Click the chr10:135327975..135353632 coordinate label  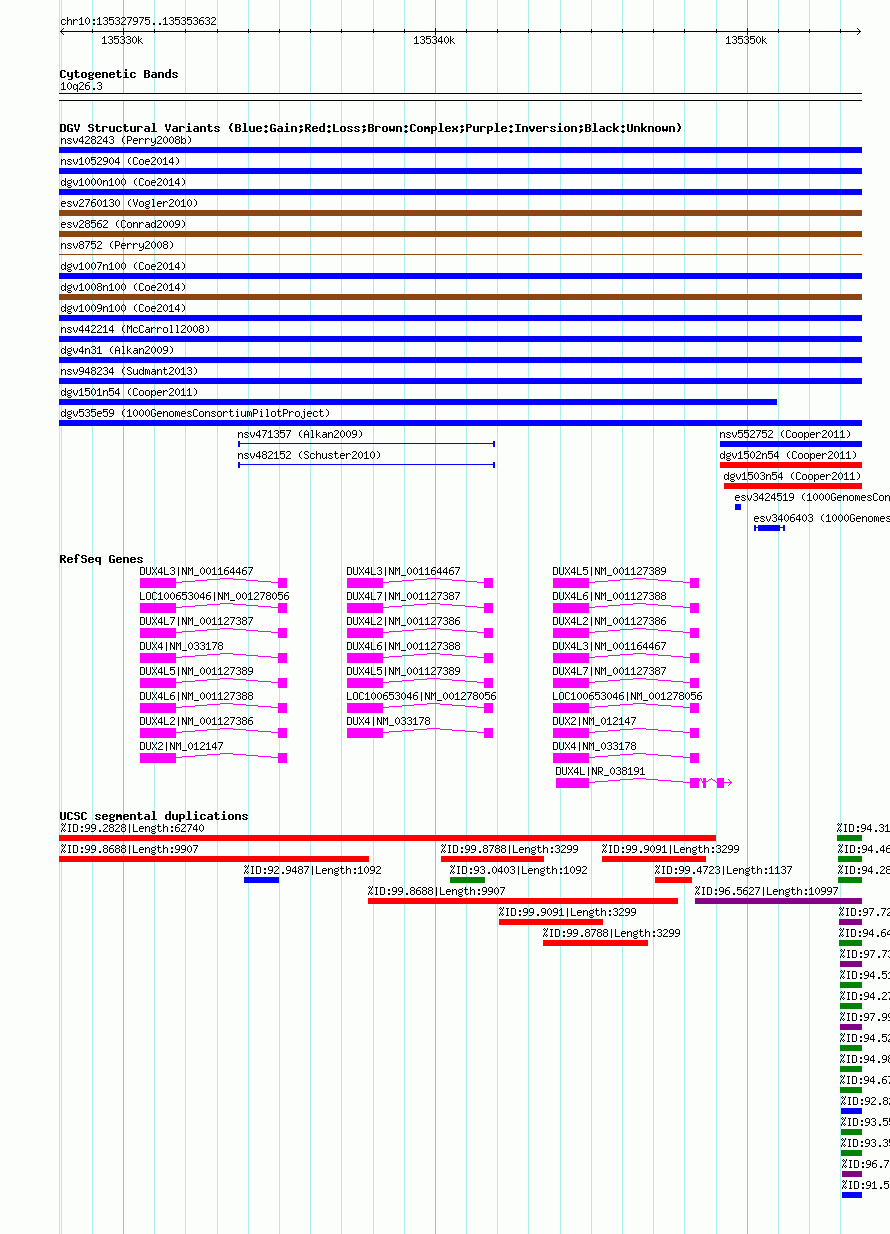[138, 21]
